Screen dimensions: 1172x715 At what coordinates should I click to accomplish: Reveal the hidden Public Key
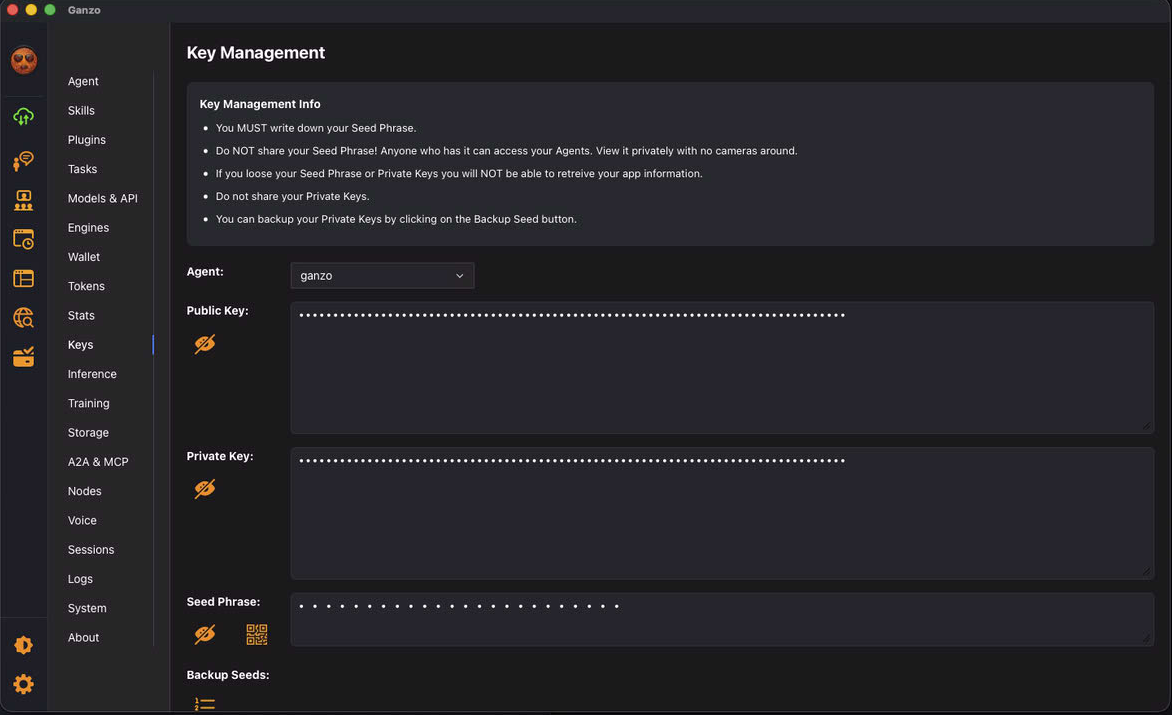pos(205,344)
